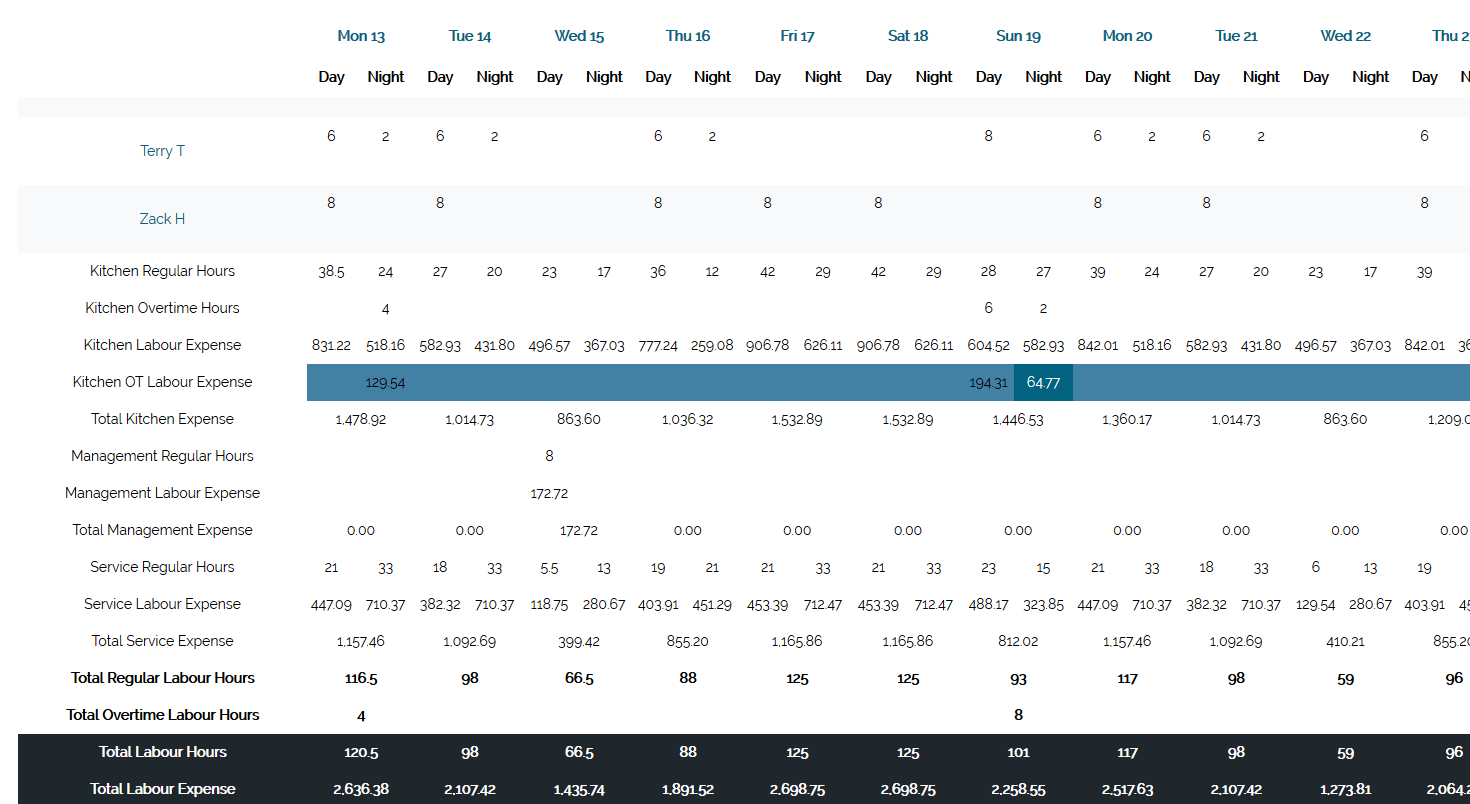The height and width of the screenshot is (804, 1470).
Task: Click Terry T's 8-hour shift under Sun 19
Action: click(x=988, y=135)
